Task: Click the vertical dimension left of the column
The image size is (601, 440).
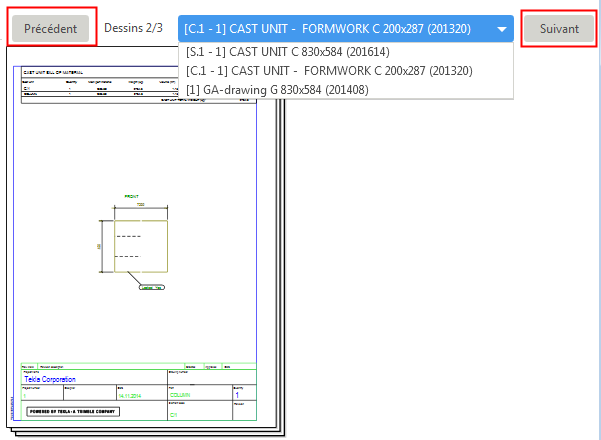Action: pyautogui.click(x=100, y=245)
